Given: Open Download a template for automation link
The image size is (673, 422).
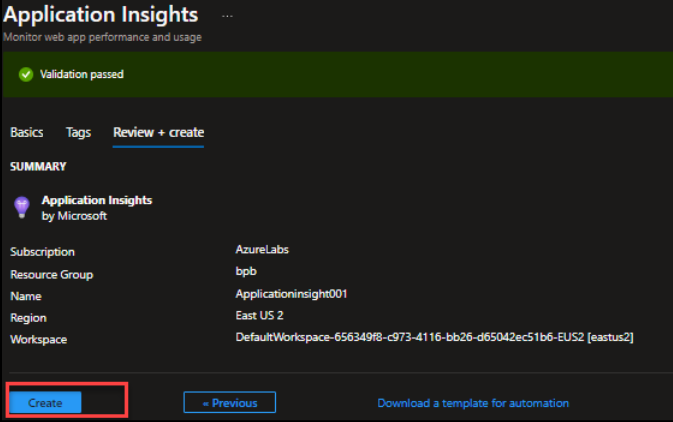Looking at the screenshot, I should [x=472, y=403].
